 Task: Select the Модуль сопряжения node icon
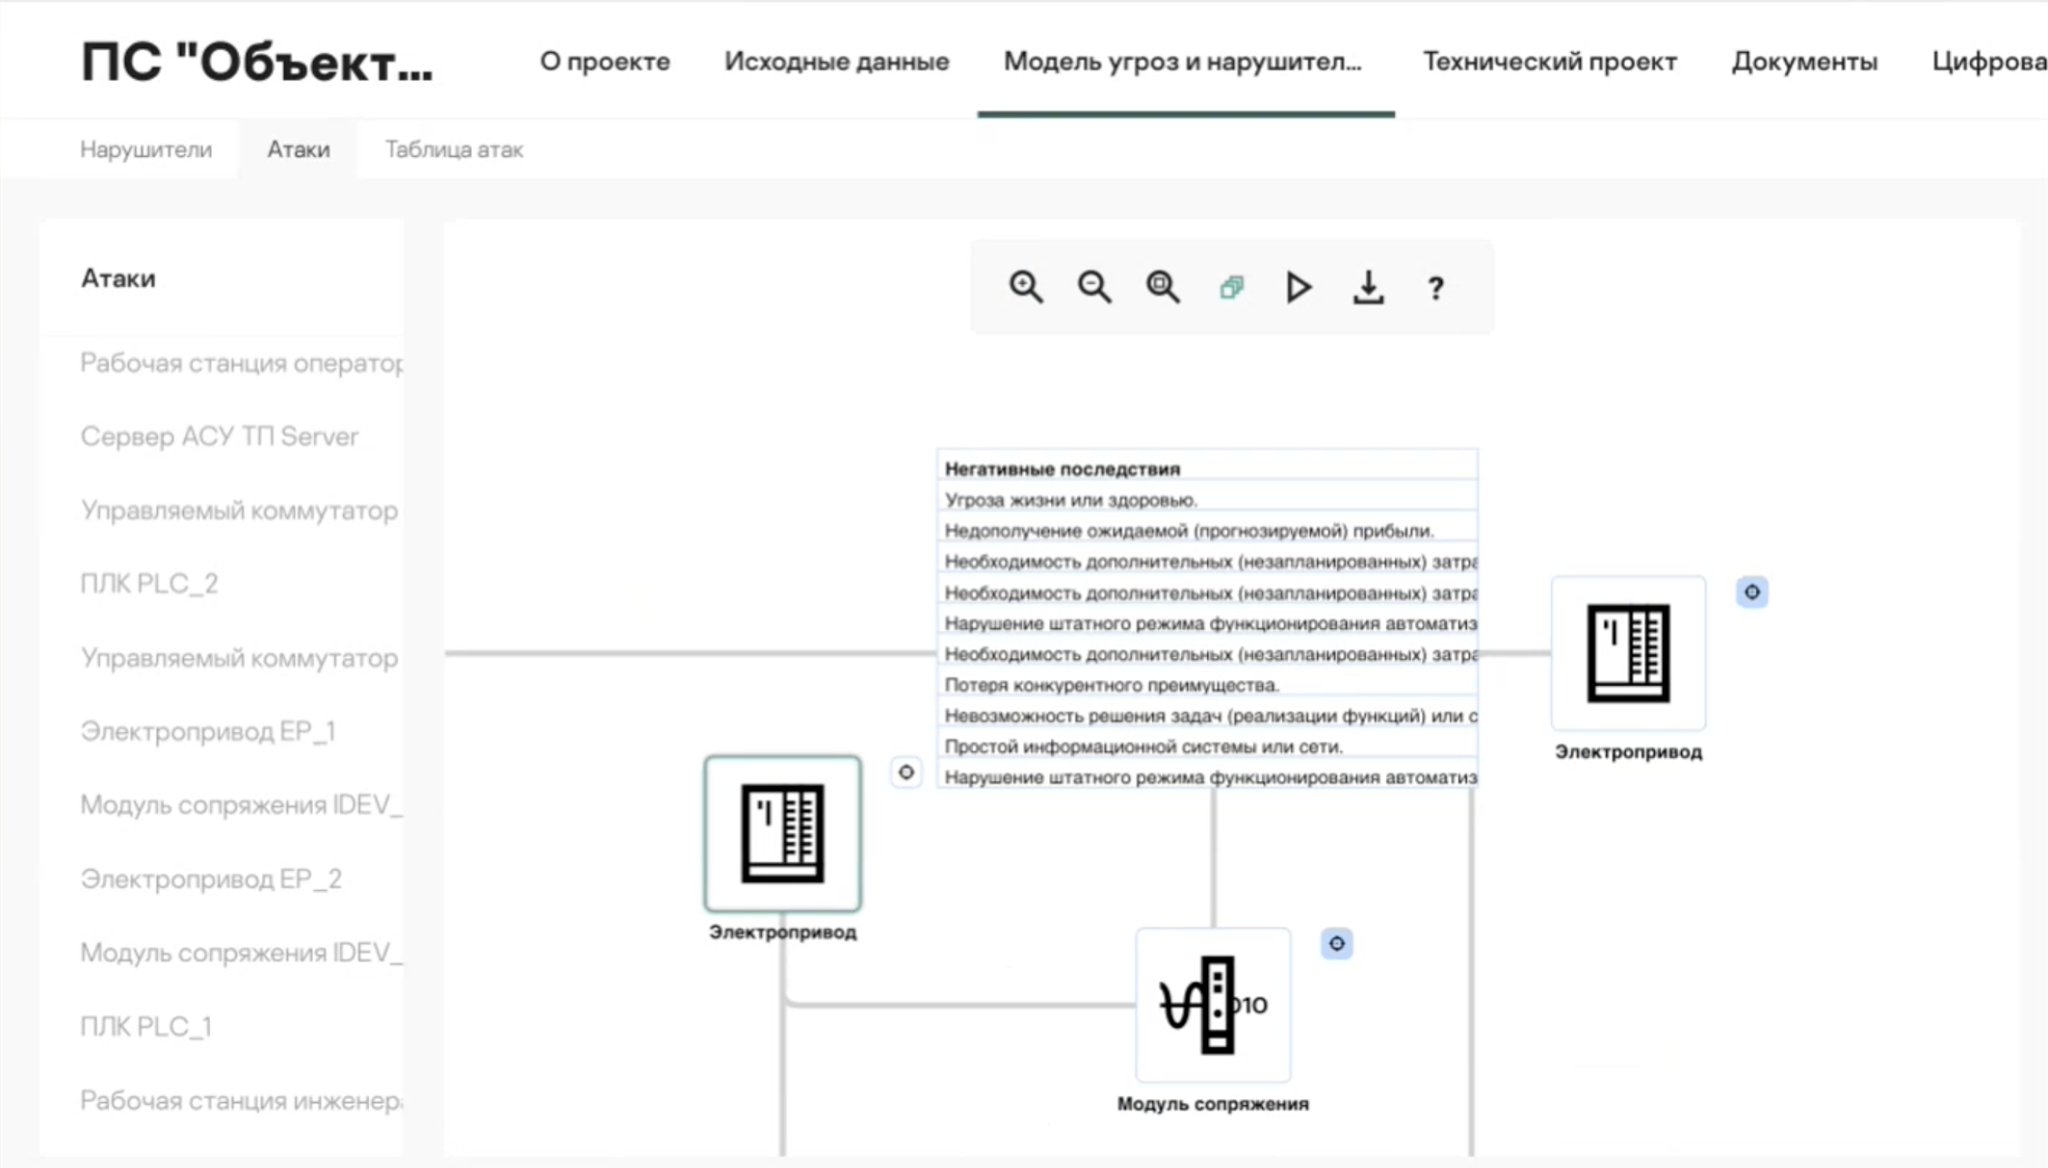point(1213,1004)
